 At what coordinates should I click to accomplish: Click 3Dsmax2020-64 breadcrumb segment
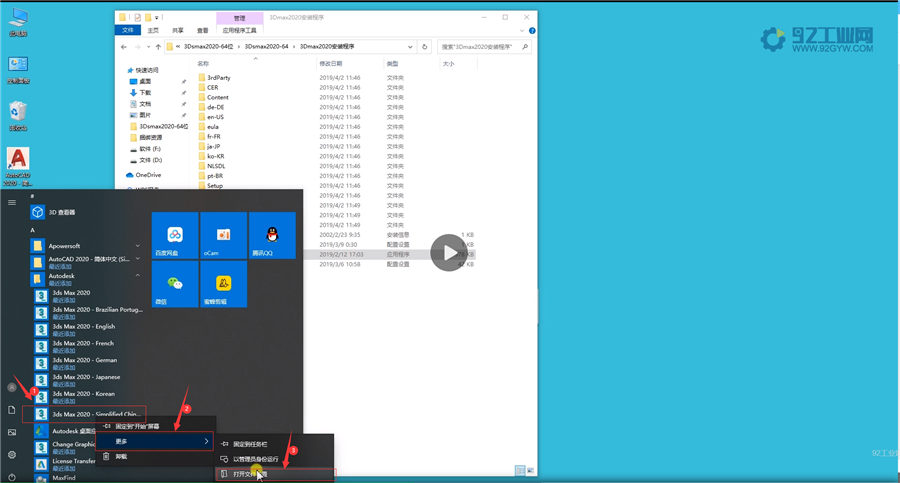tap(266, 47)
